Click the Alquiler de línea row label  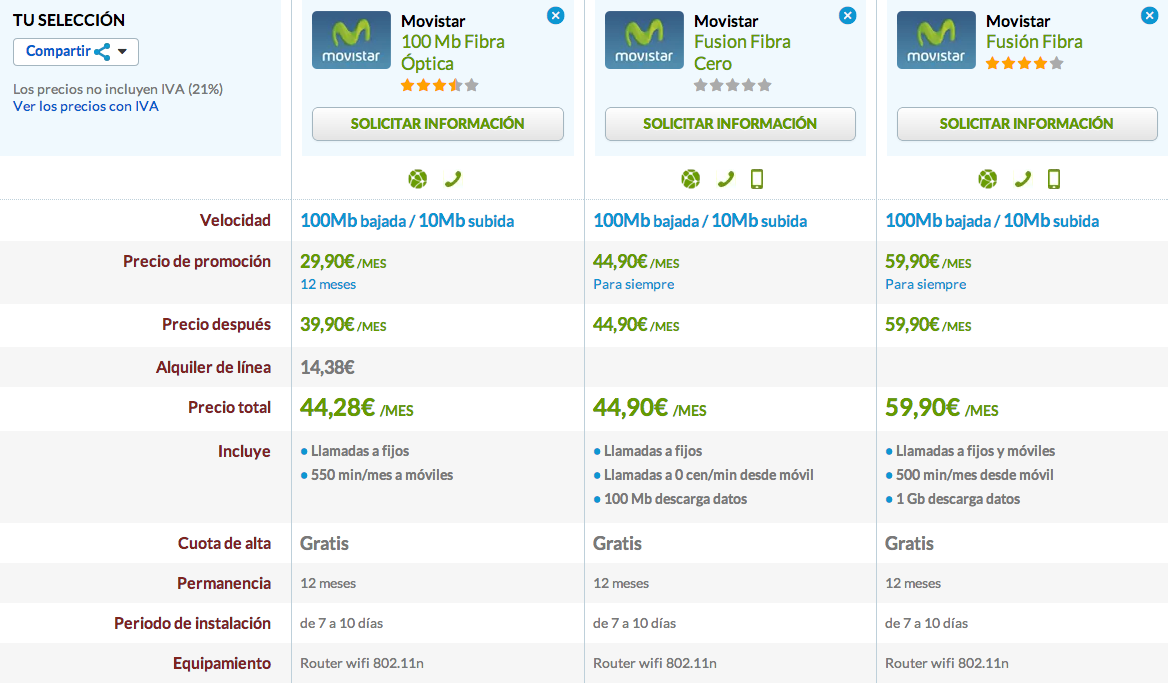[x=213, y=368]
